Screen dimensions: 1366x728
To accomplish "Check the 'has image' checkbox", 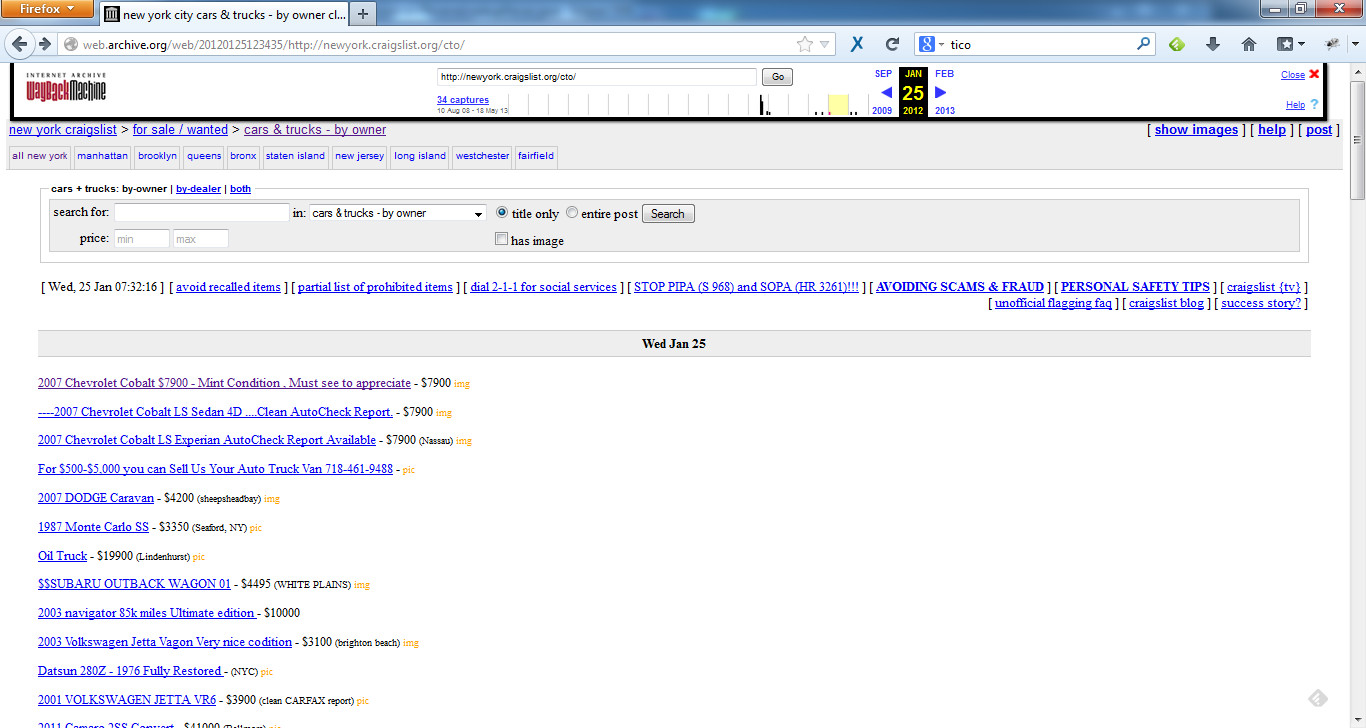I will [502, 239].
